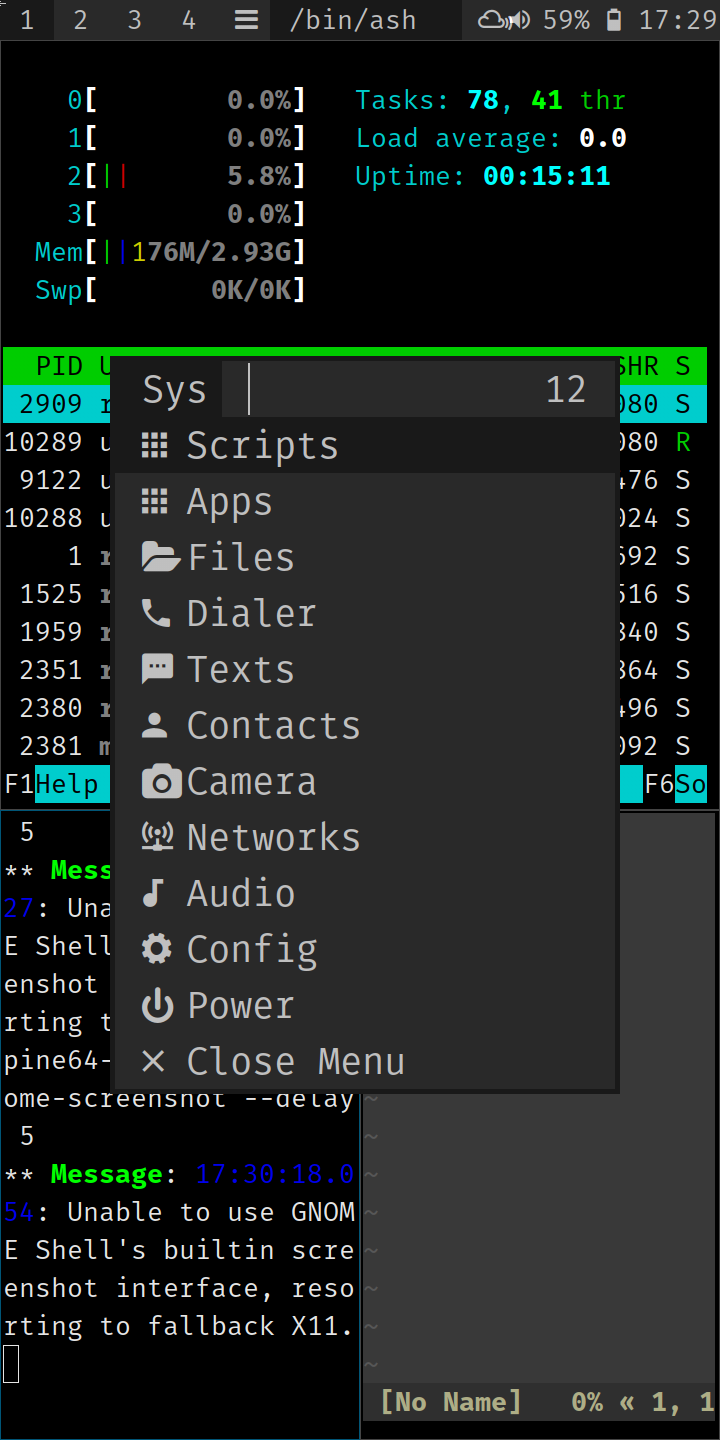Open Scripts from the Sys menu
The height and width of the screenshot is (1440, 720).
click(262, 444)
